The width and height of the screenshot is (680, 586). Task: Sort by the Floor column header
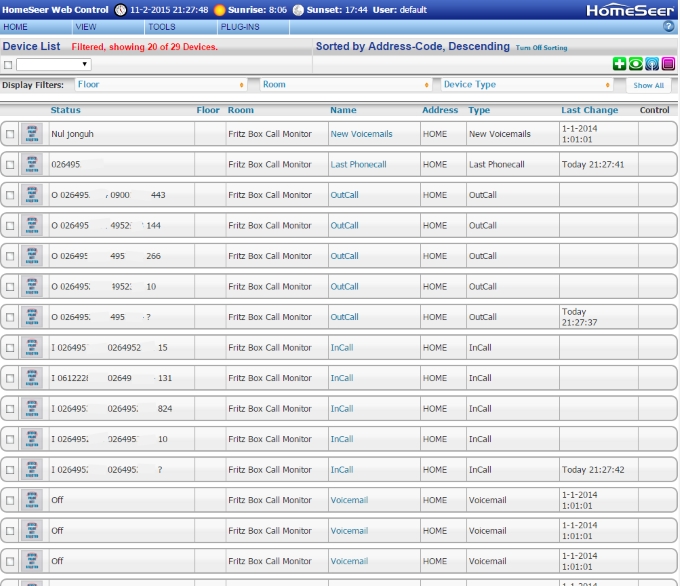point(208,110)
